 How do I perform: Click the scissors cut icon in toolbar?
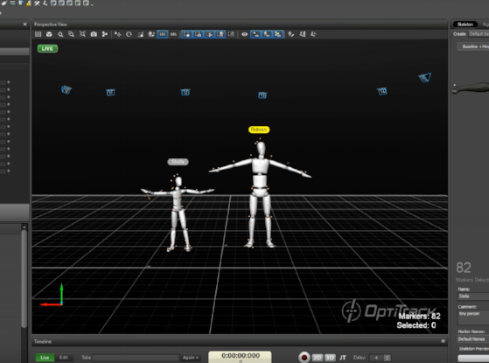[105, 34]
